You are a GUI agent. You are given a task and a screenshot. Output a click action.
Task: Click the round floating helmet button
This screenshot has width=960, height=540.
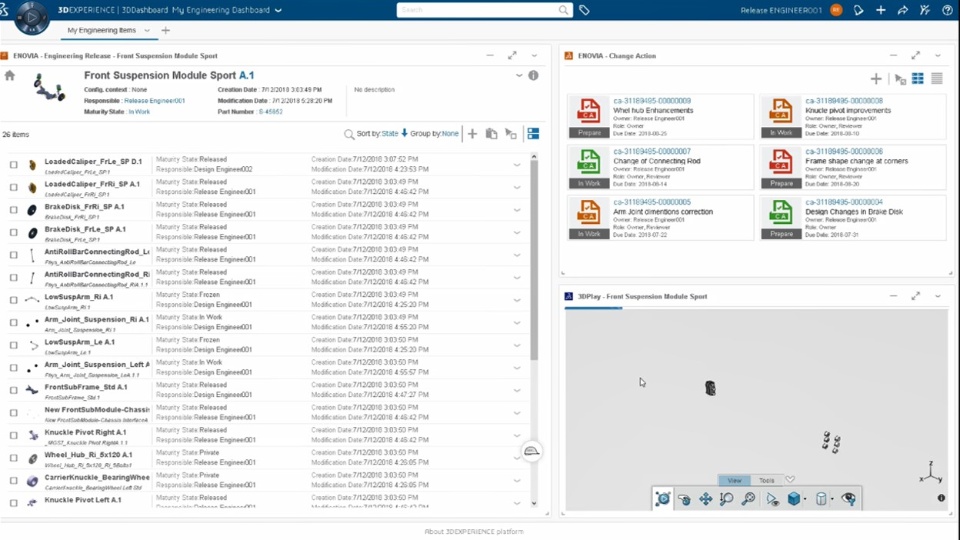click(x=531, y=452)
